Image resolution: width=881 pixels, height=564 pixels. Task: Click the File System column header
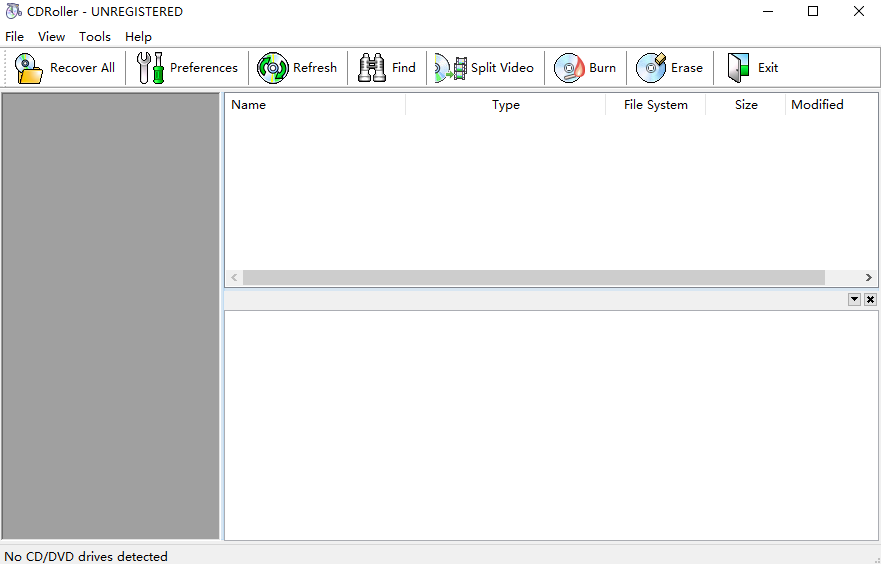click(655, 105)
